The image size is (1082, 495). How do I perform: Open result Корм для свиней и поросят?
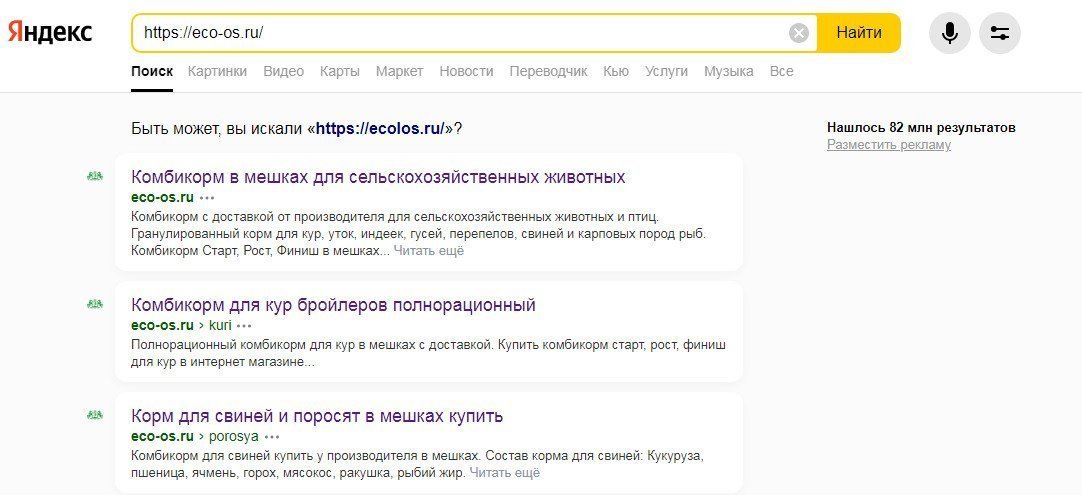(x=317, y=416)
